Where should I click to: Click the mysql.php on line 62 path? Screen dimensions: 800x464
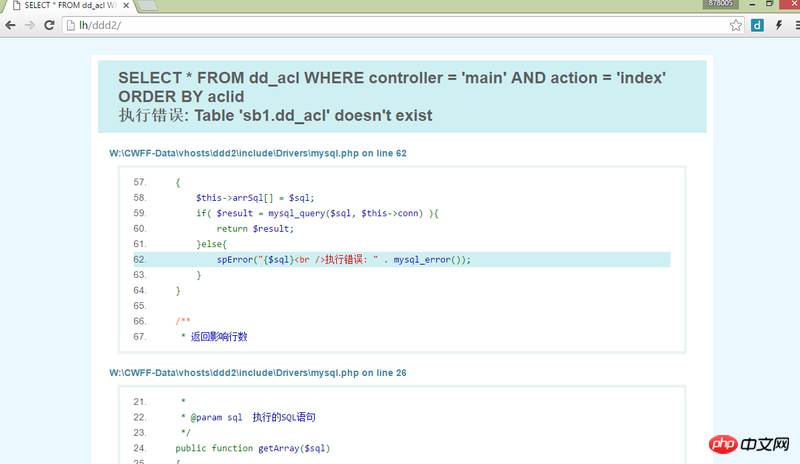258,153
